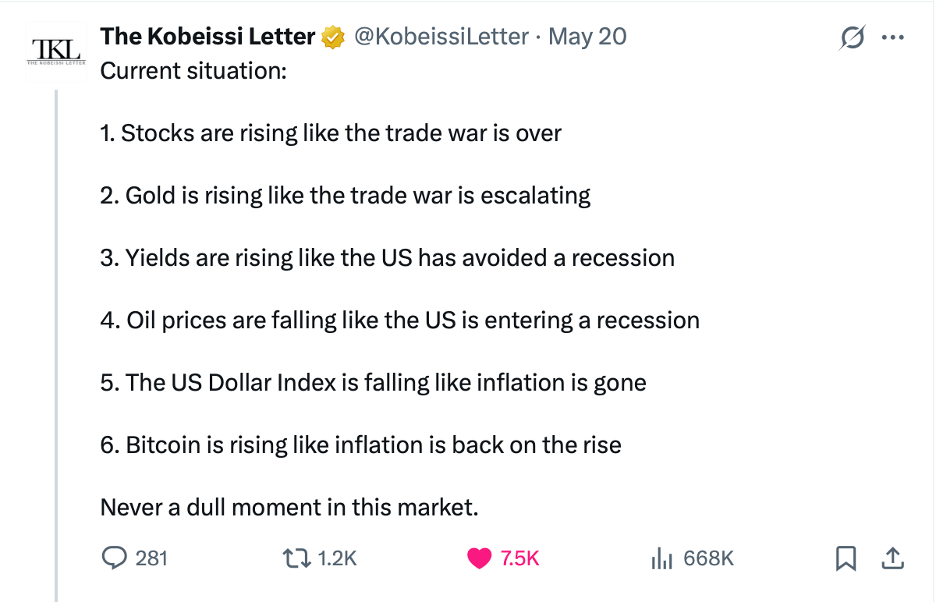Click the repost arrows icon

pos(299,558)
